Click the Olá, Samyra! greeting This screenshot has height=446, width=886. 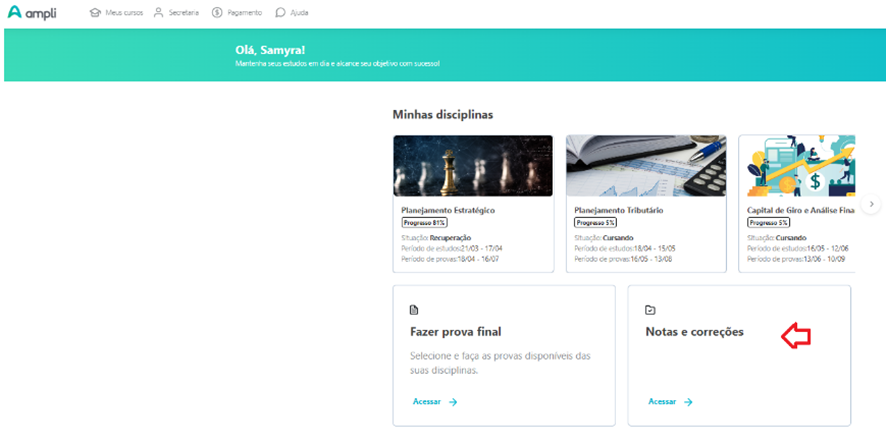[270, 50]
